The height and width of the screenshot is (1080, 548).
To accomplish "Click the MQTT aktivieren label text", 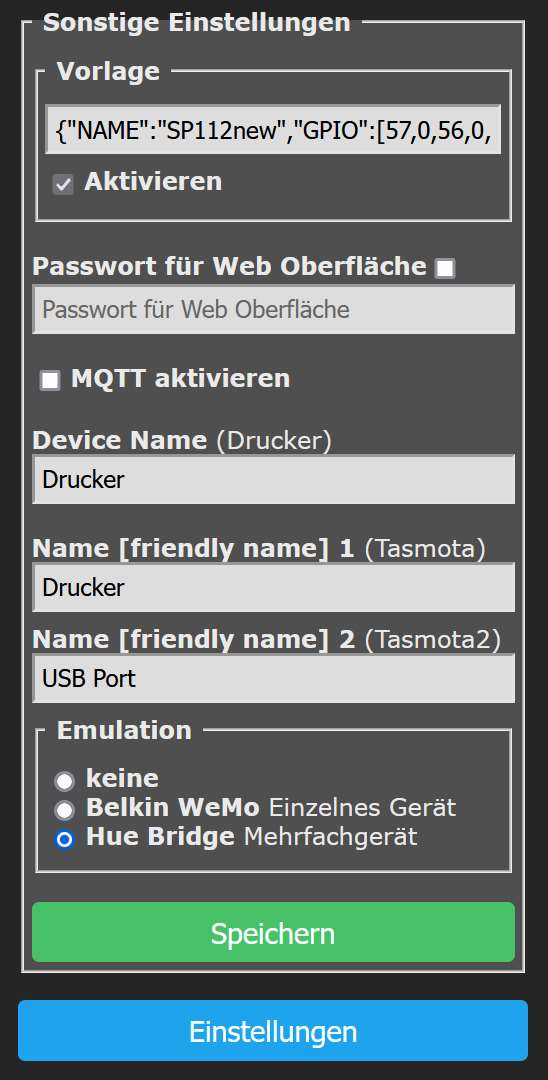I will pos(180,378).
